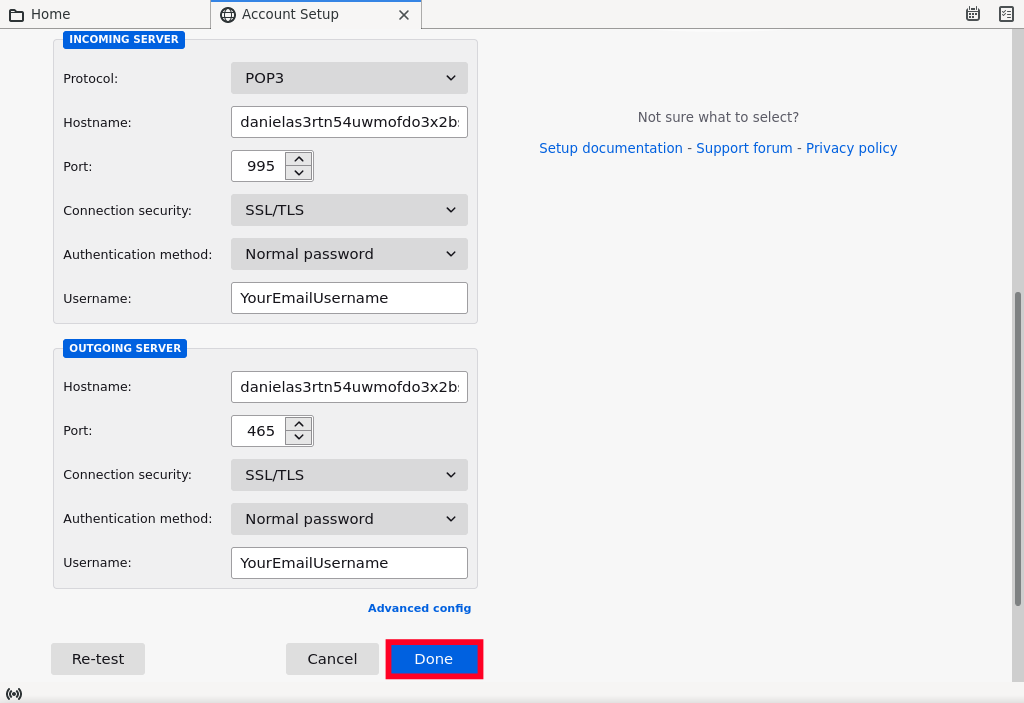The height and width of the screenshot is (703, 1024).
Task: Expand outgoing Connection security dropdown
Action: pyautogui.click(x=349, y=475)
